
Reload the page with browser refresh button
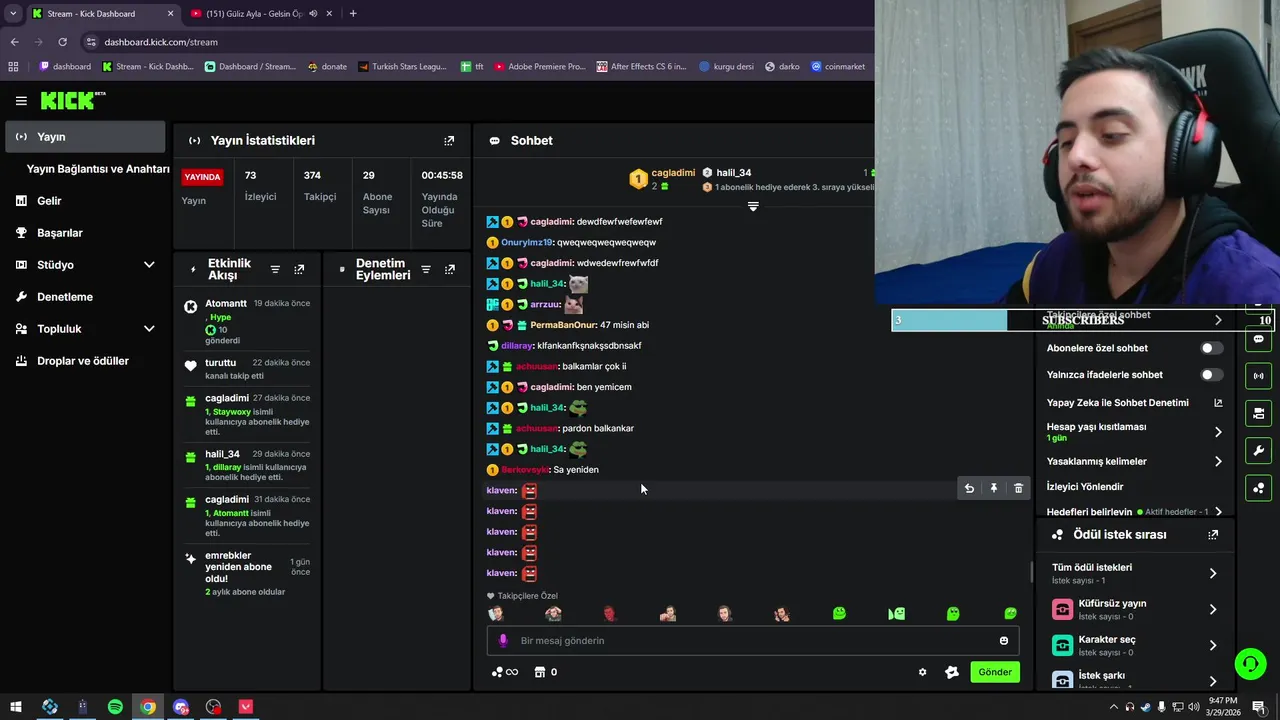62,42
